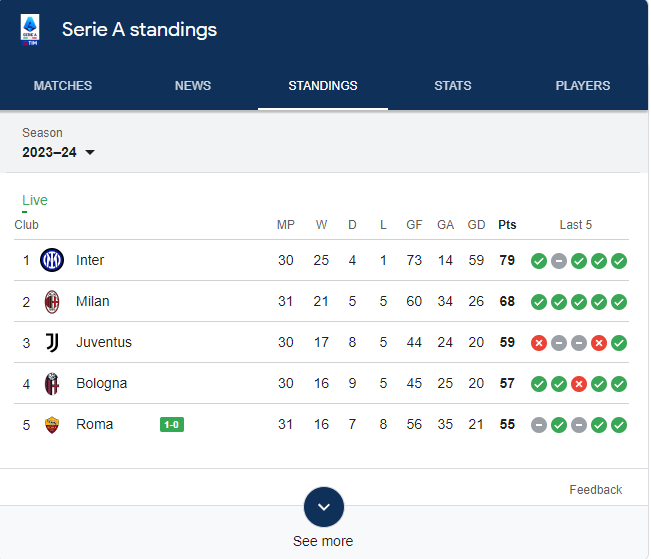Click Juventus's first red loss icon

pos(539,343)
